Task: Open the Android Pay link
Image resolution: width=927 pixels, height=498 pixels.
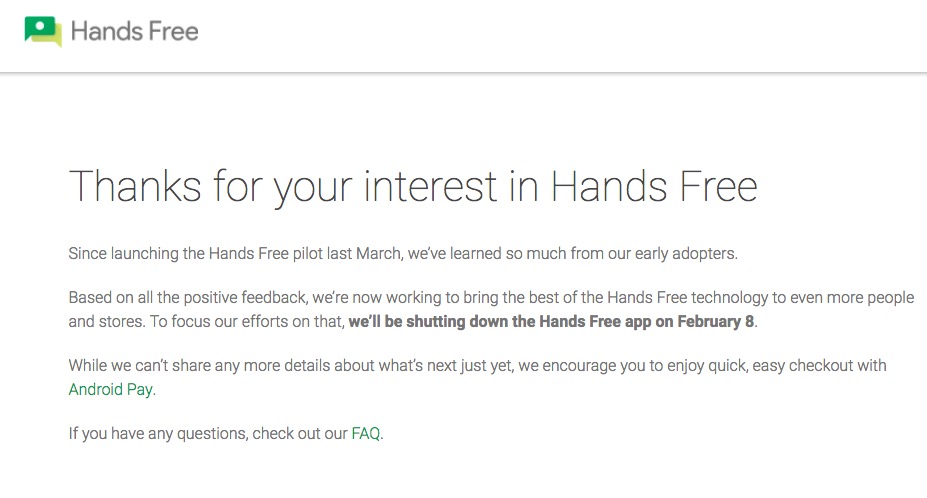Action: 110,390
